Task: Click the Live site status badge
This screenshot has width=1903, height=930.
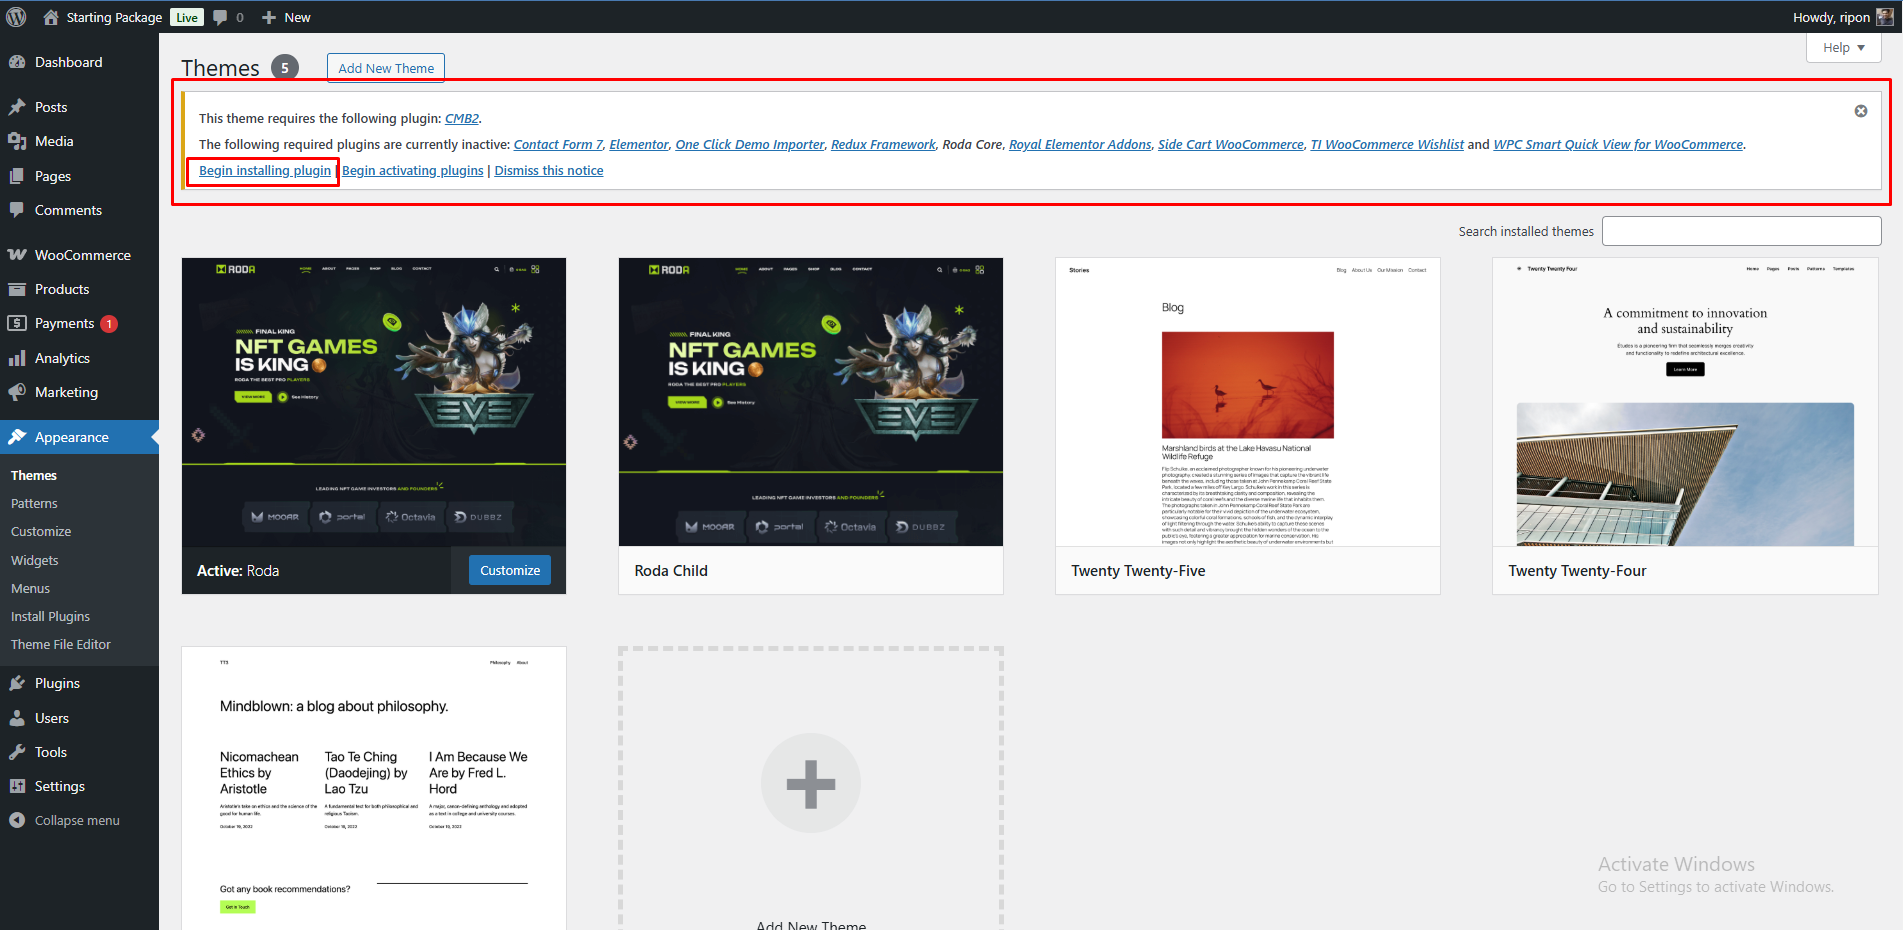Action: pos(187,17)
